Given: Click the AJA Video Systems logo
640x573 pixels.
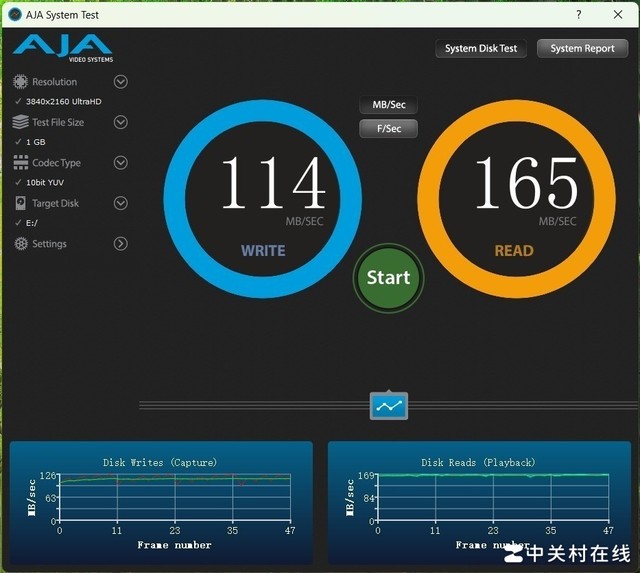Looking at the screenshot, I should [63, 48].
